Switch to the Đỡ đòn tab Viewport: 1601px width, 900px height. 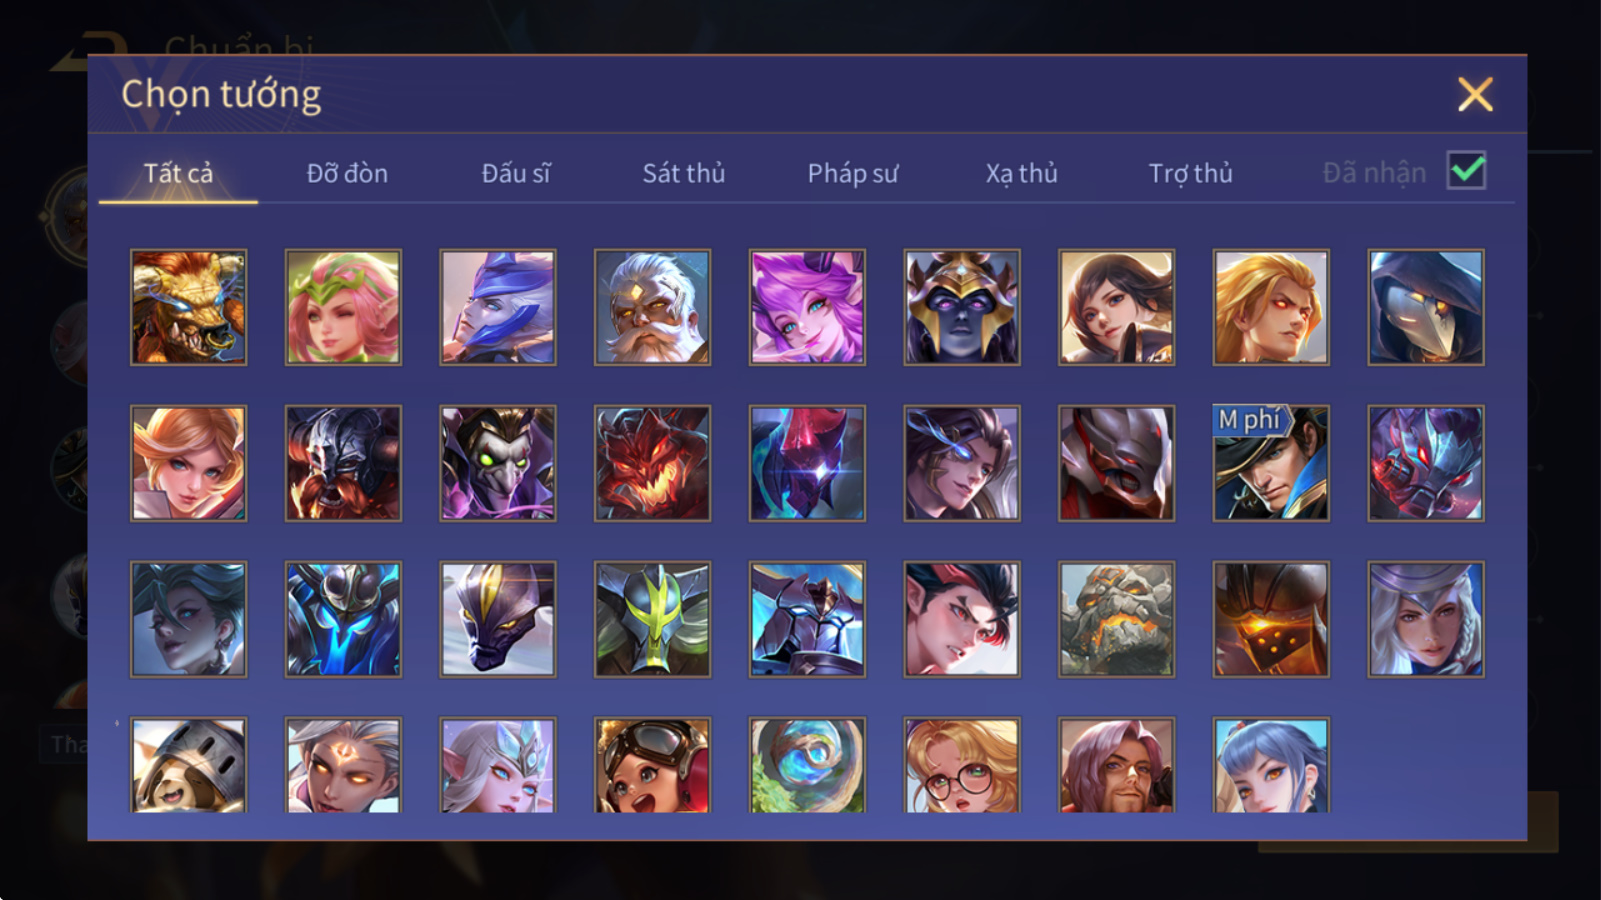click(x=347, y=173)
